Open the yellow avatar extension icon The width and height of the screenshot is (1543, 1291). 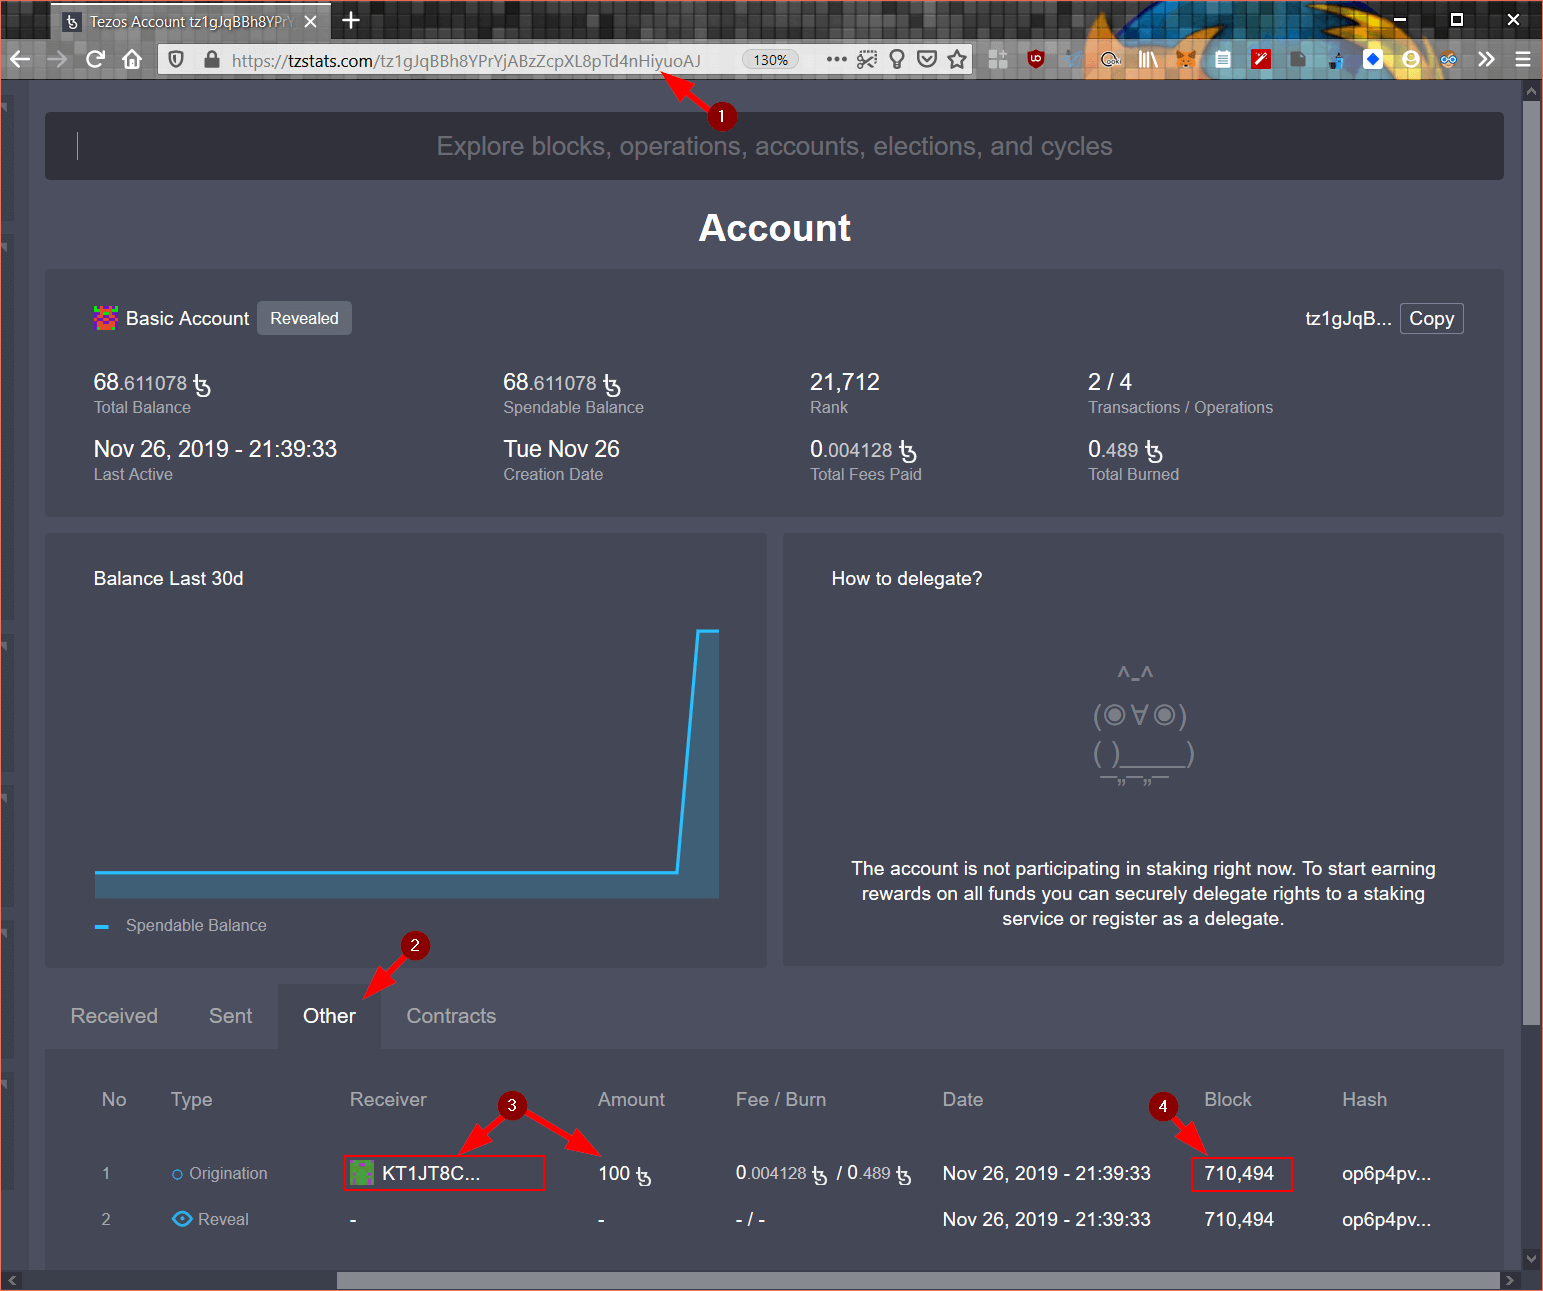point(1411,59)
